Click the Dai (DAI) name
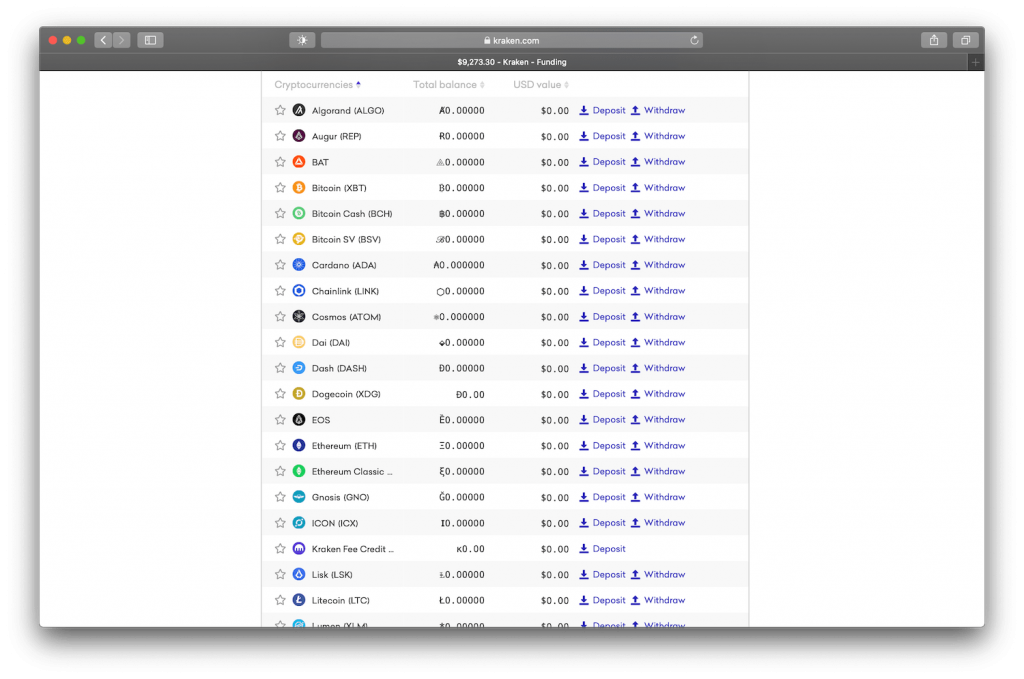 tap(330, 343)
